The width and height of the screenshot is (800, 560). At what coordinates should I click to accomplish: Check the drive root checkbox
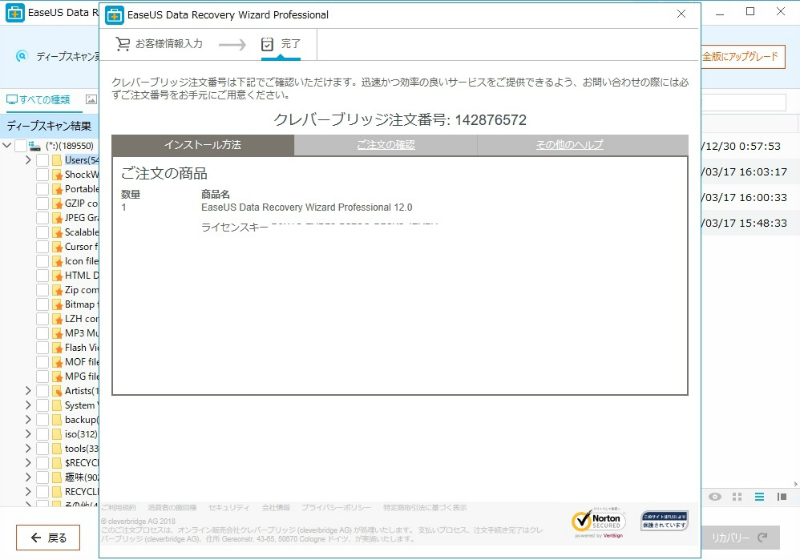pos(20,146)
